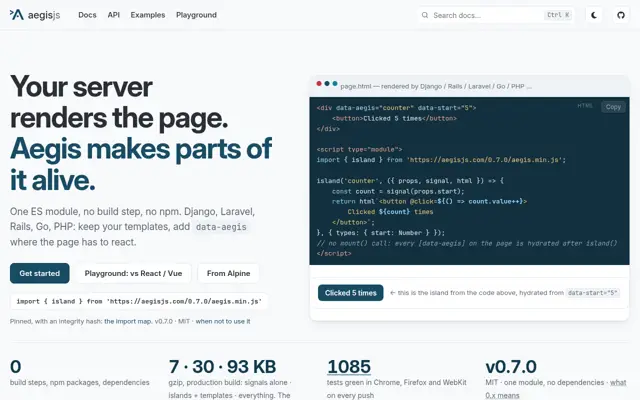Click the red window dot

(319, 84)
